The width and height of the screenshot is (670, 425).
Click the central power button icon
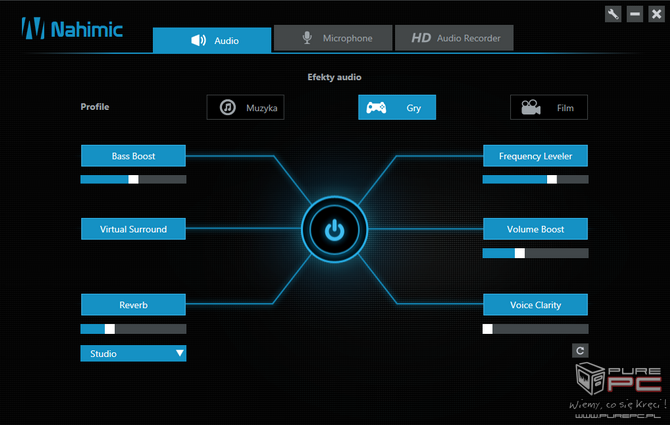[334, 231]
